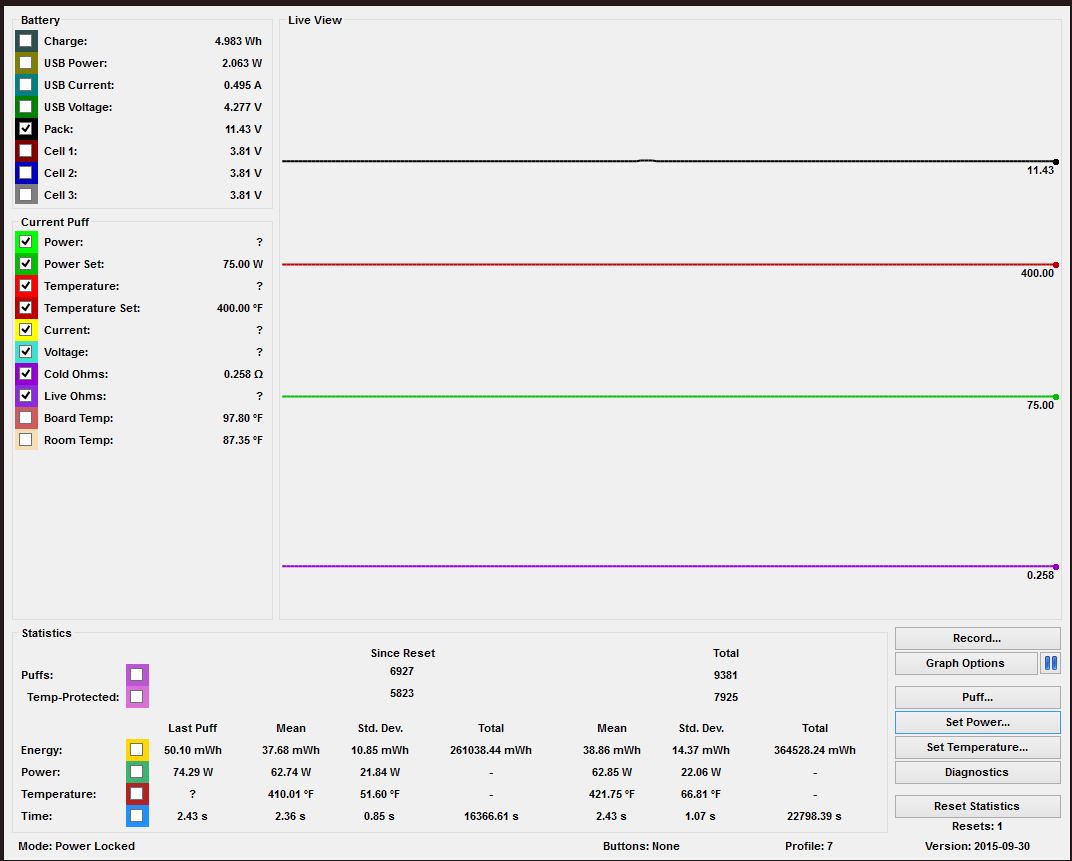Uncheck the Pack voltage checkbox
The width and height of the screenshot is (1072, 861).
tap(26, 129)
